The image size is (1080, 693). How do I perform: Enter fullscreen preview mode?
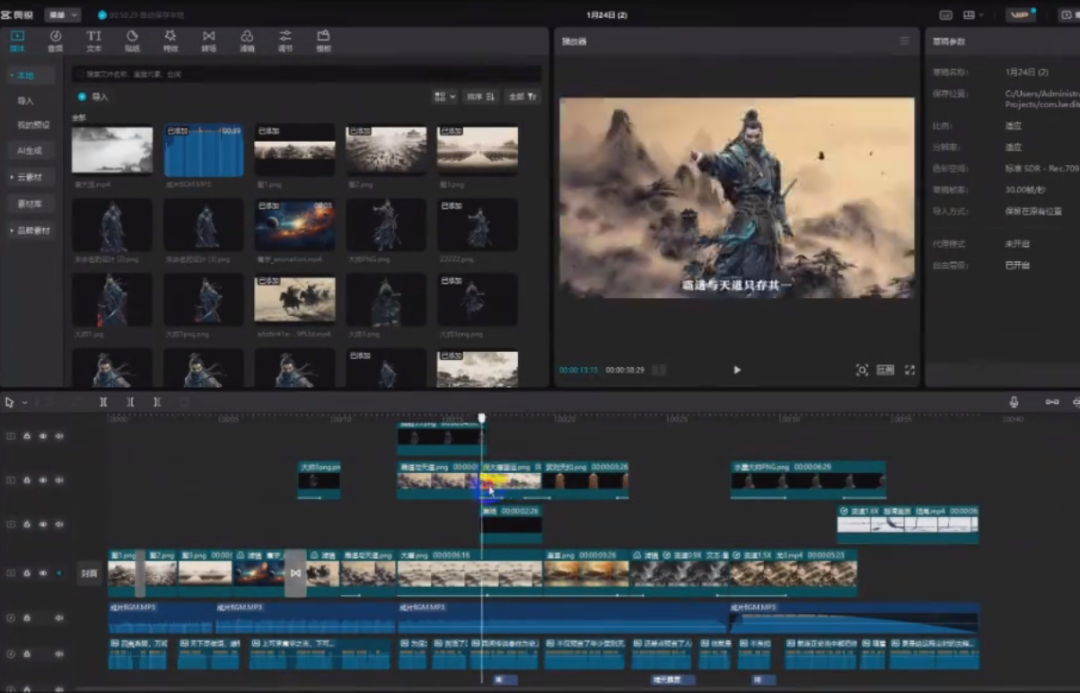(910, 370)
